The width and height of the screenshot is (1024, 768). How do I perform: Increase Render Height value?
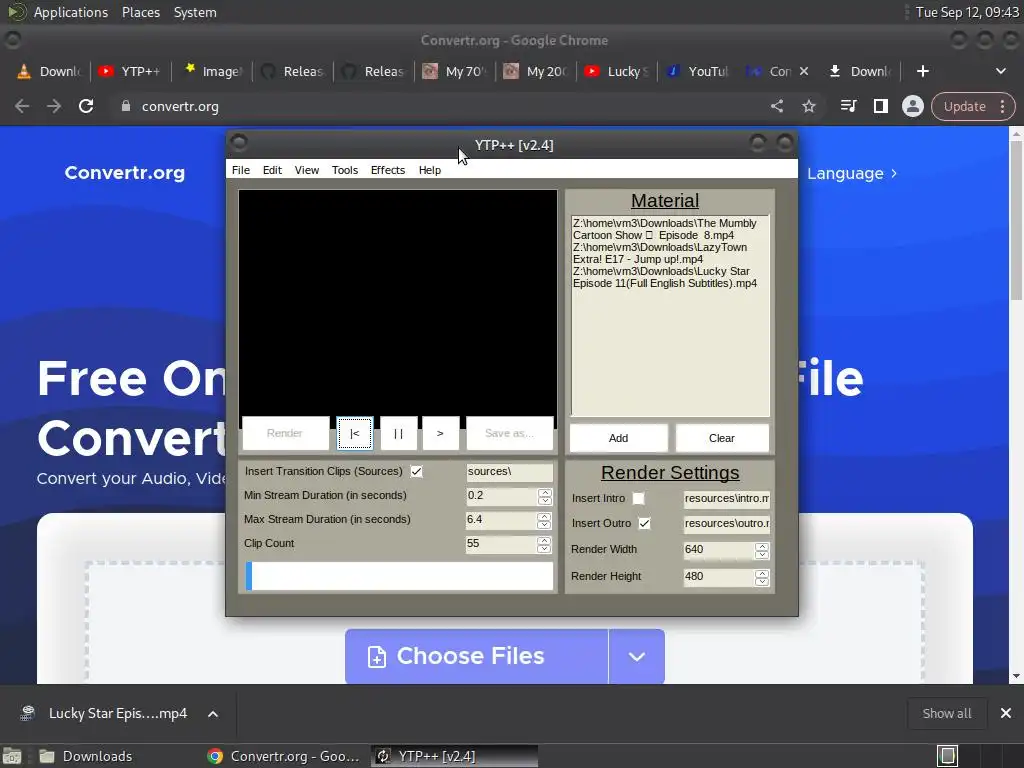pos(761,573)
